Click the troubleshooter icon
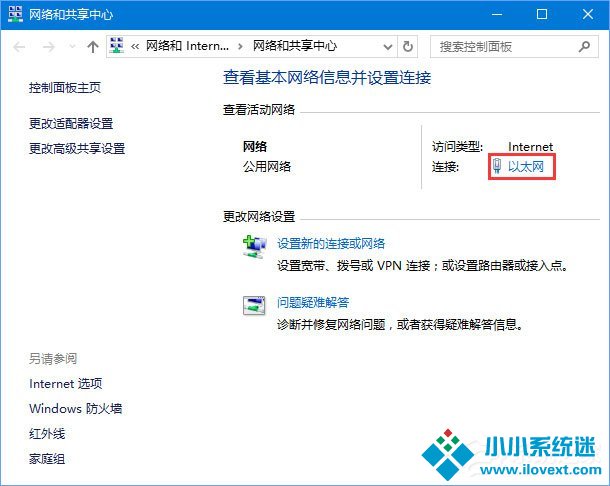 coord(254,305)
